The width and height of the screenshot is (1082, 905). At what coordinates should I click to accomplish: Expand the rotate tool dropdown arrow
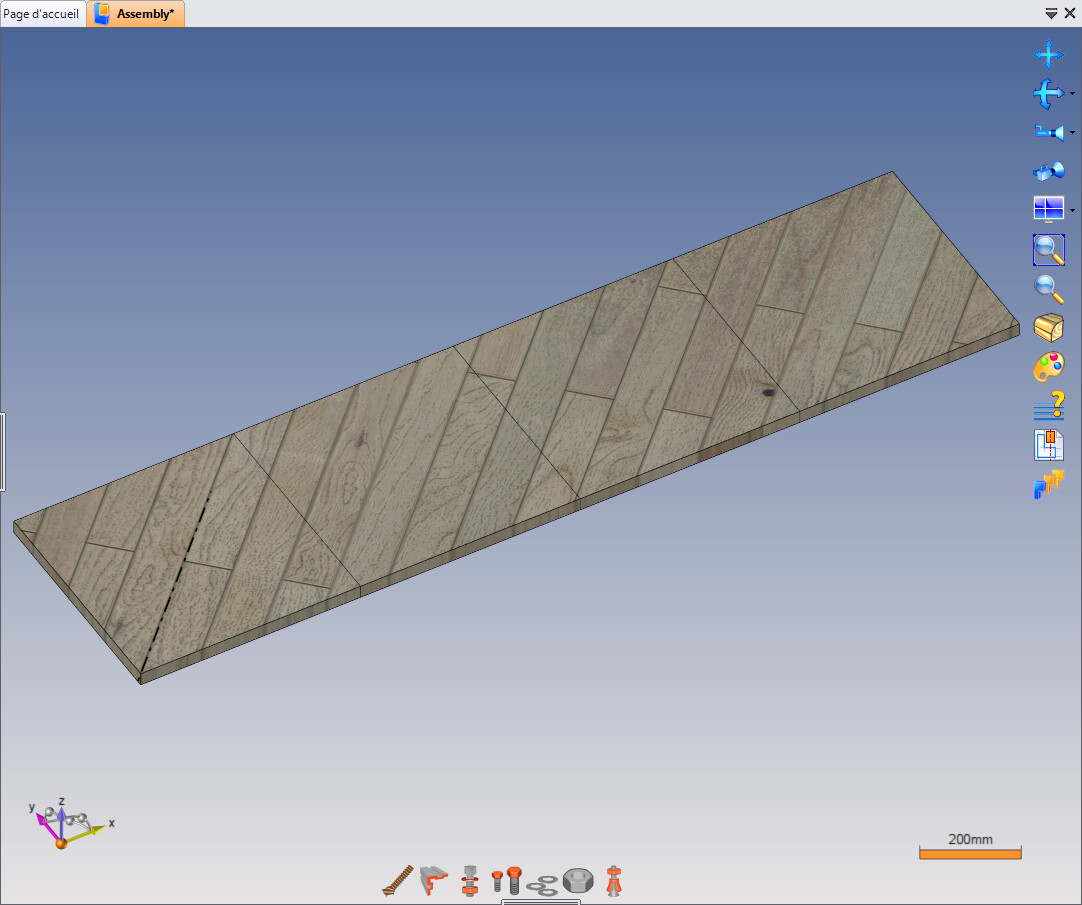(x=1072, y=93)
